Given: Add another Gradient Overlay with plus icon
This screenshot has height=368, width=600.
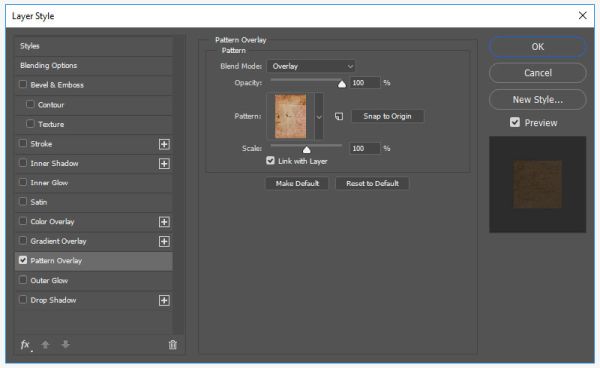Looking at the screenshot, I should point(164,241).
